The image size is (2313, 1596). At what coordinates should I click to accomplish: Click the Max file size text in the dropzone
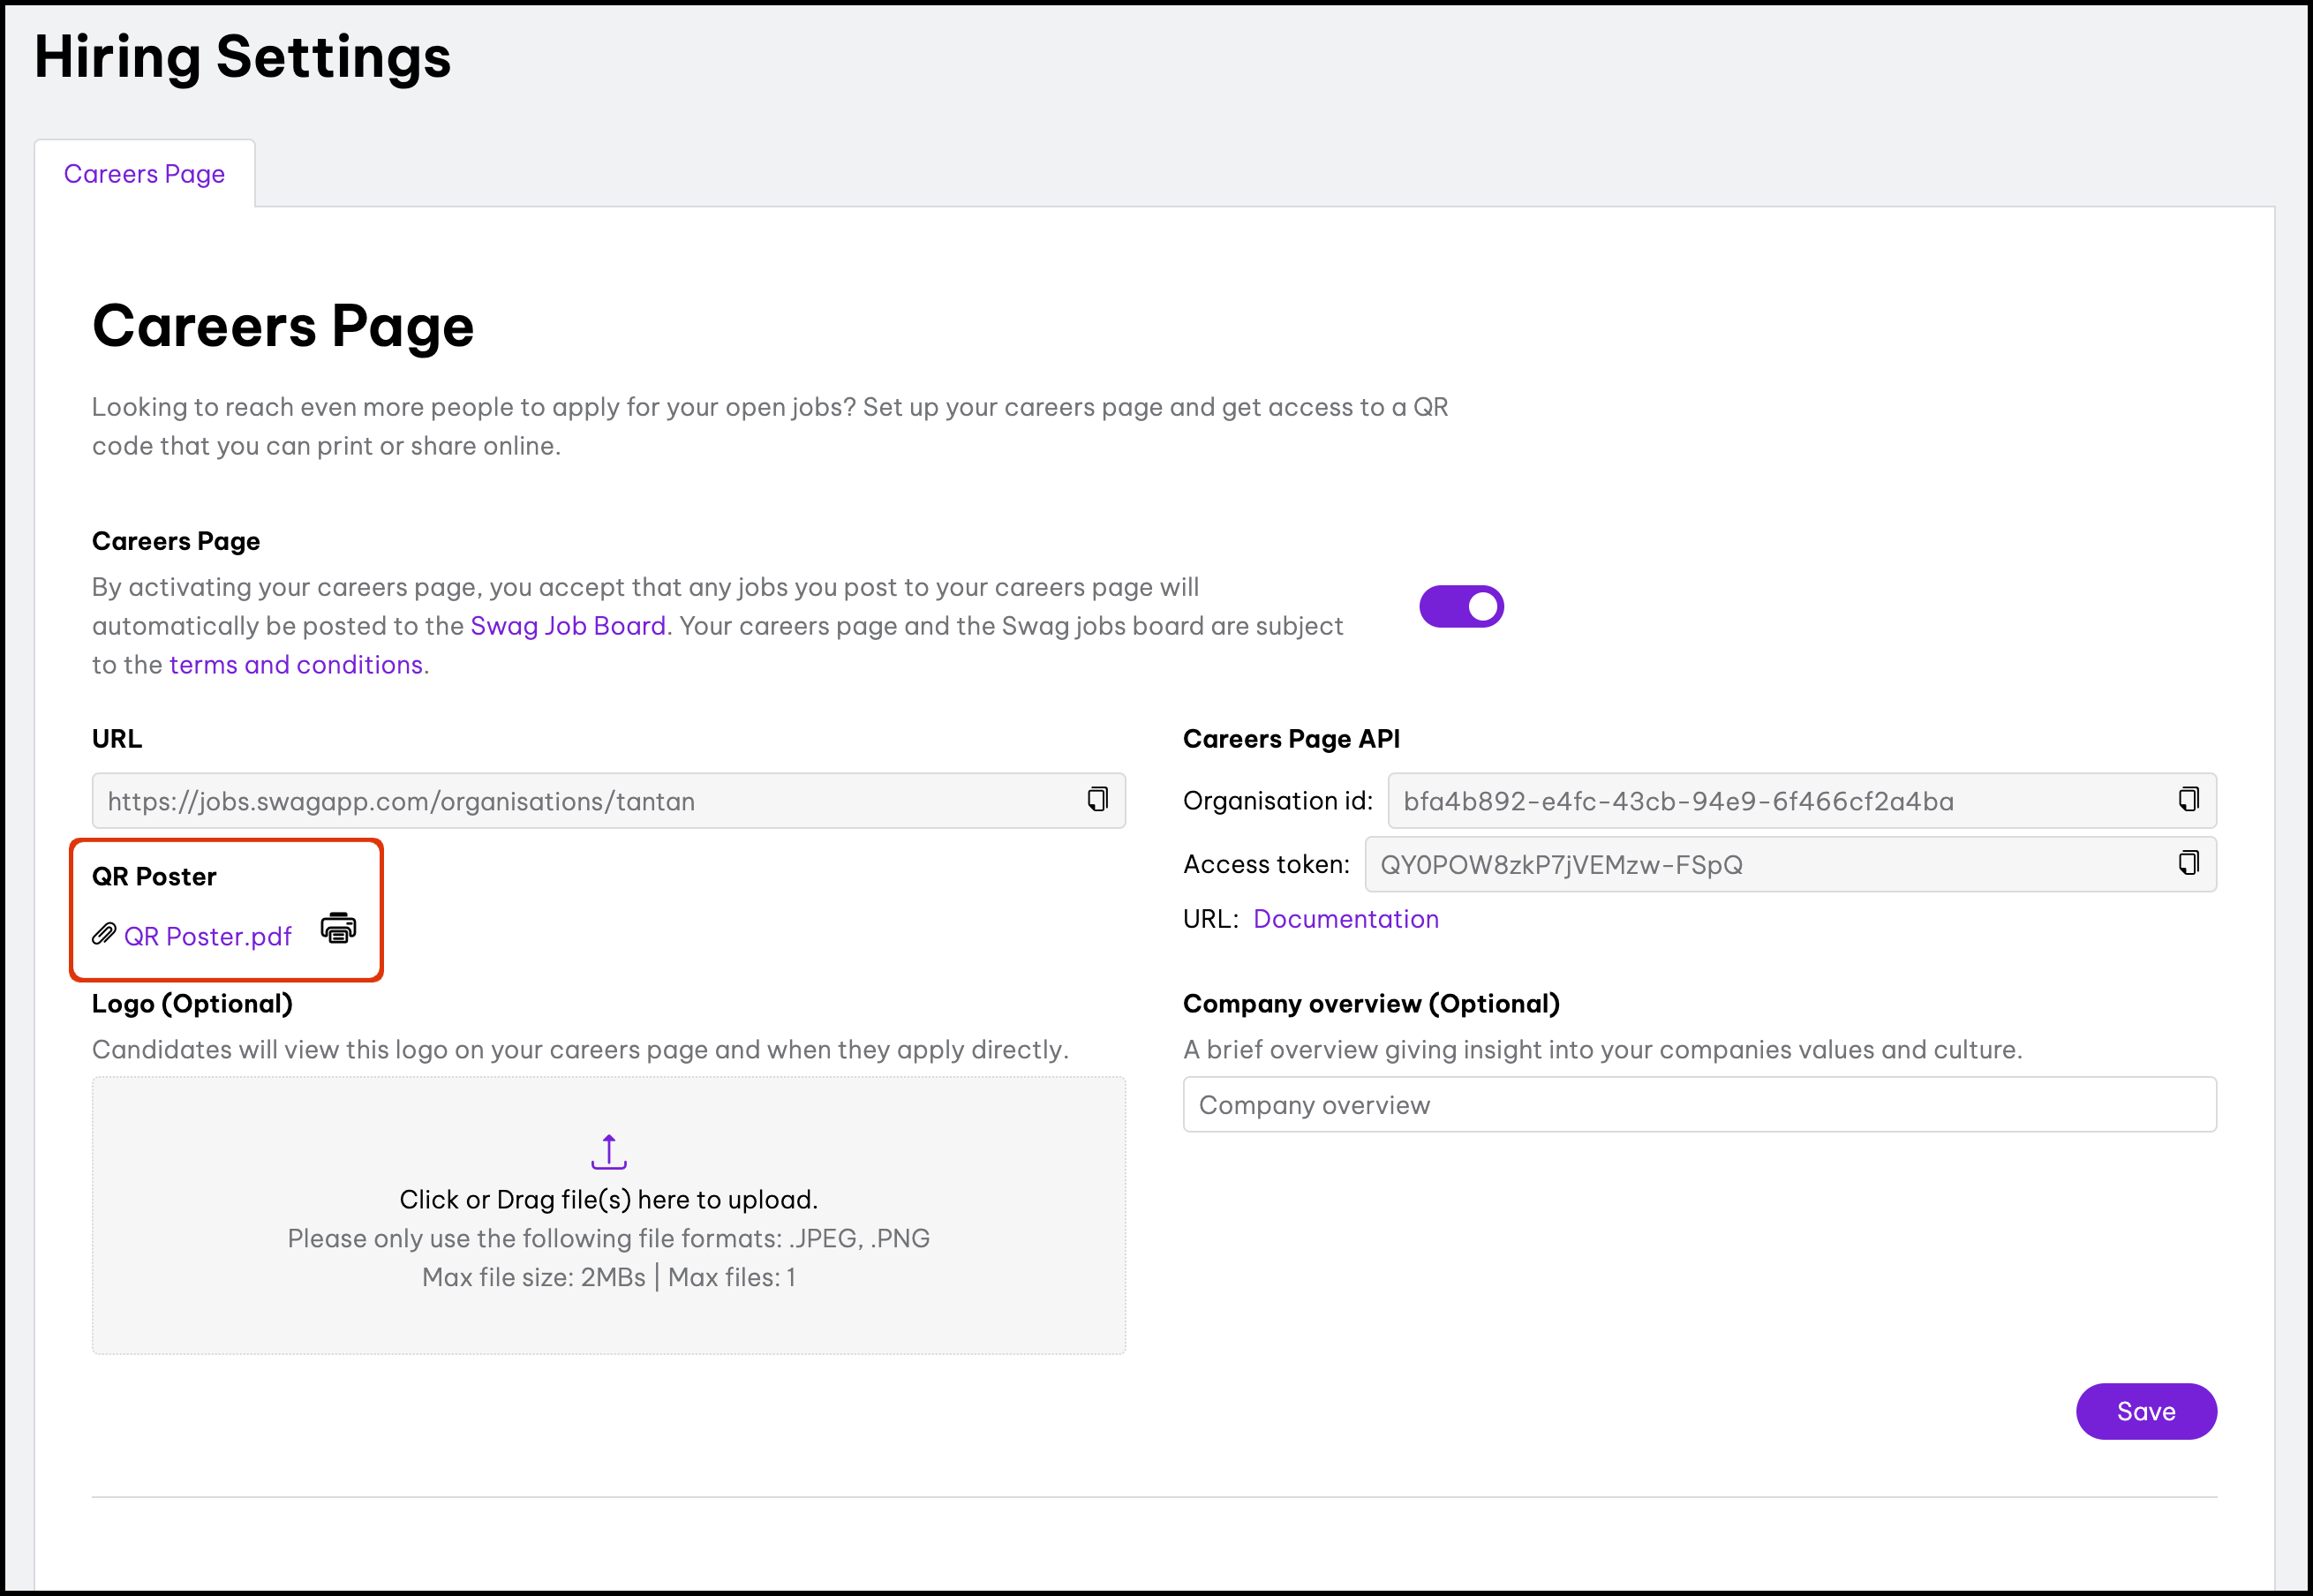point(533,1278)
